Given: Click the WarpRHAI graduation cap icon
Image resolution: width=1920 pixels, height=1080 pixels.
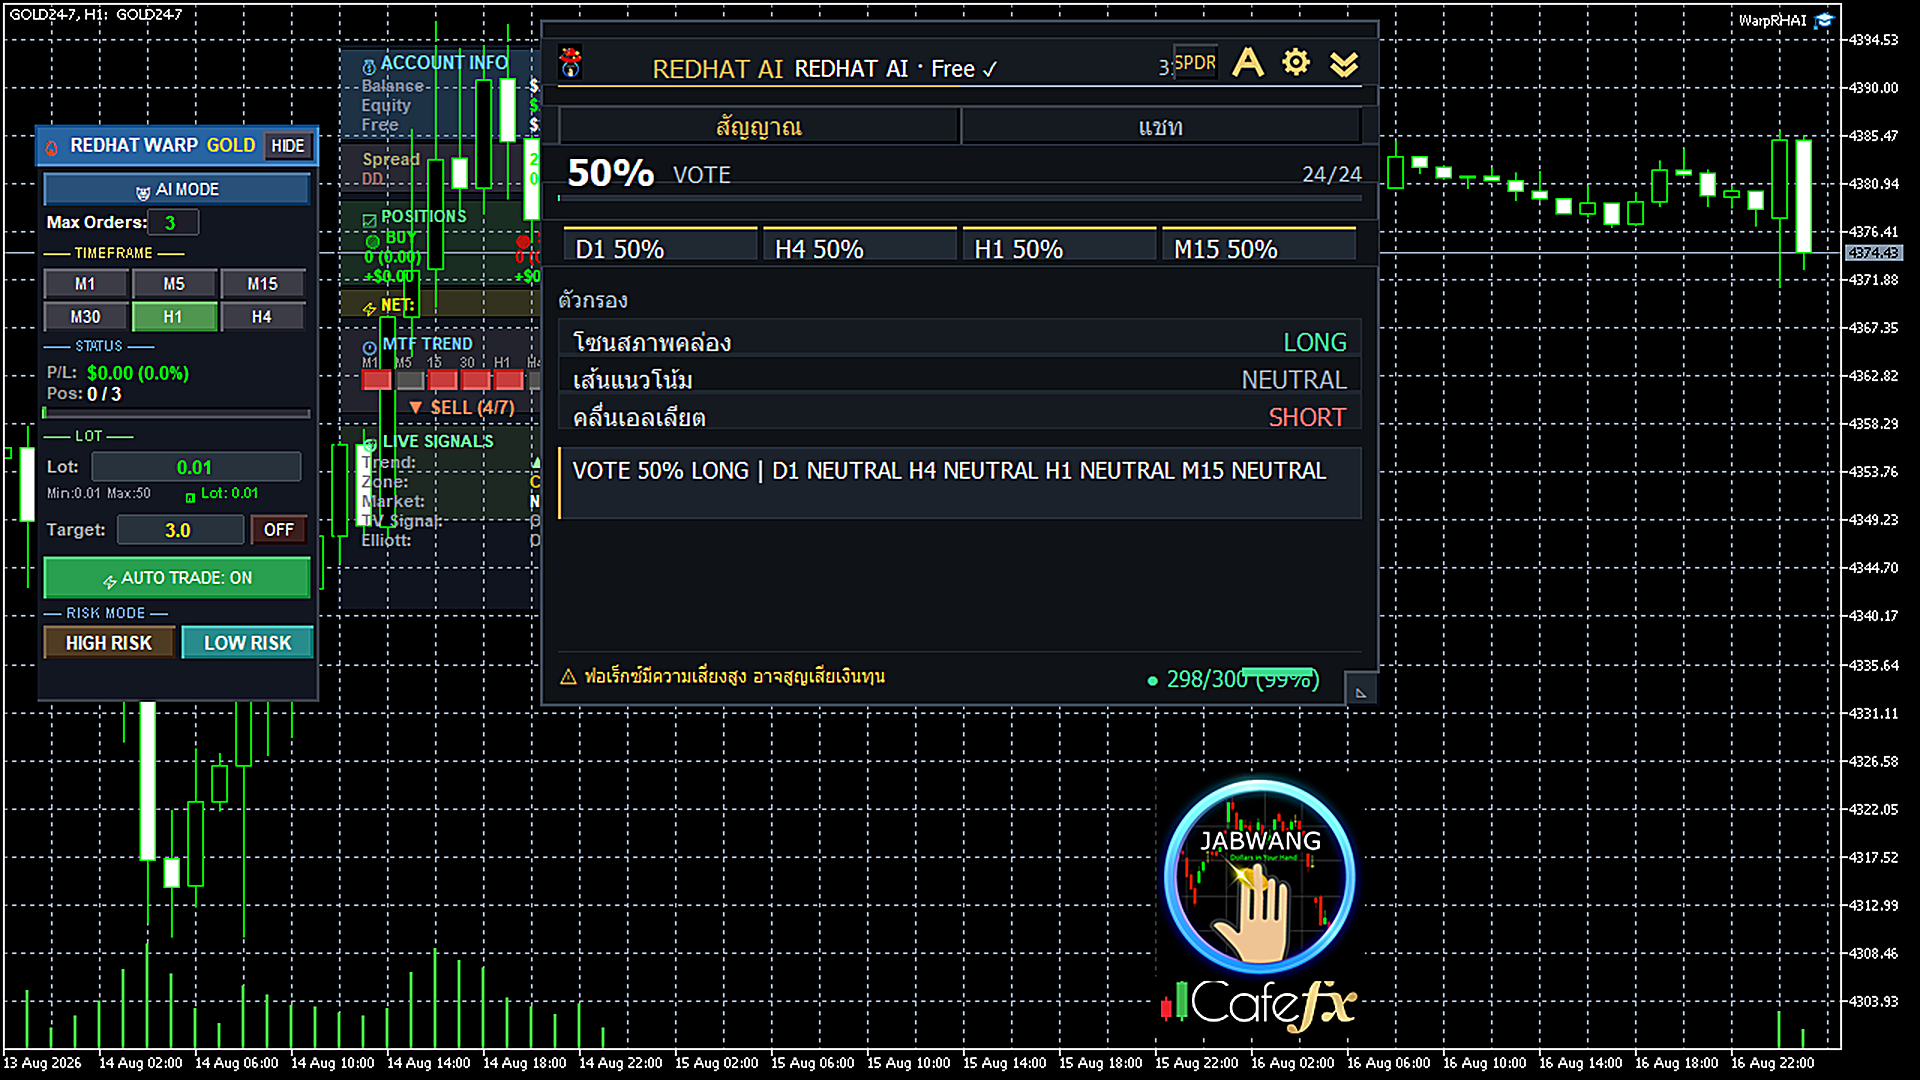Looking at the screenshot, I should [x=1825, y=21].
